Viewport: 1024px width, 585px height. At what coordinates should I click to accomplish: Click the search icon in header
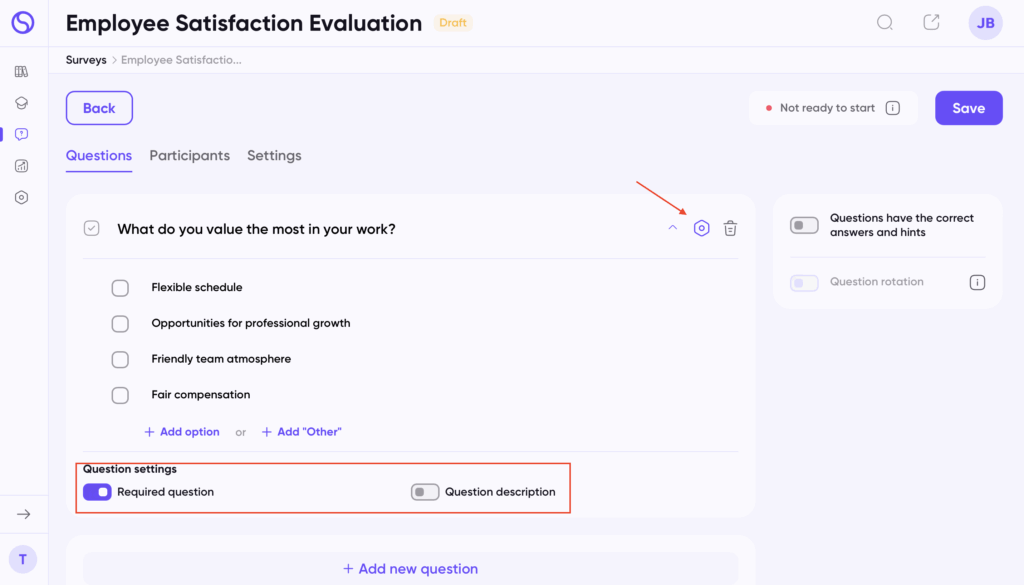[x=885, y=23]
